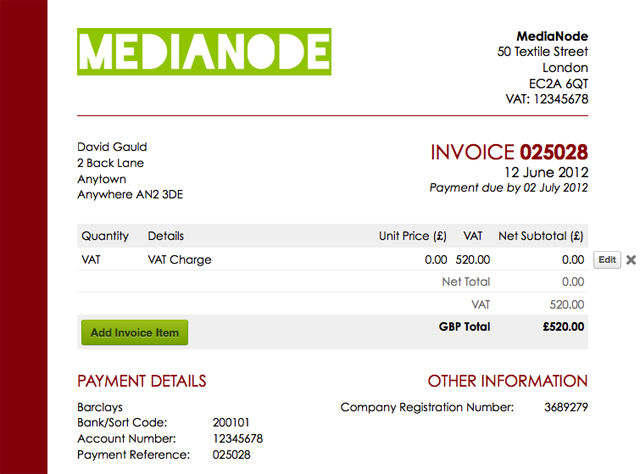Select the client name David Gauld
The image size is (640, 474).
(112, 147)
